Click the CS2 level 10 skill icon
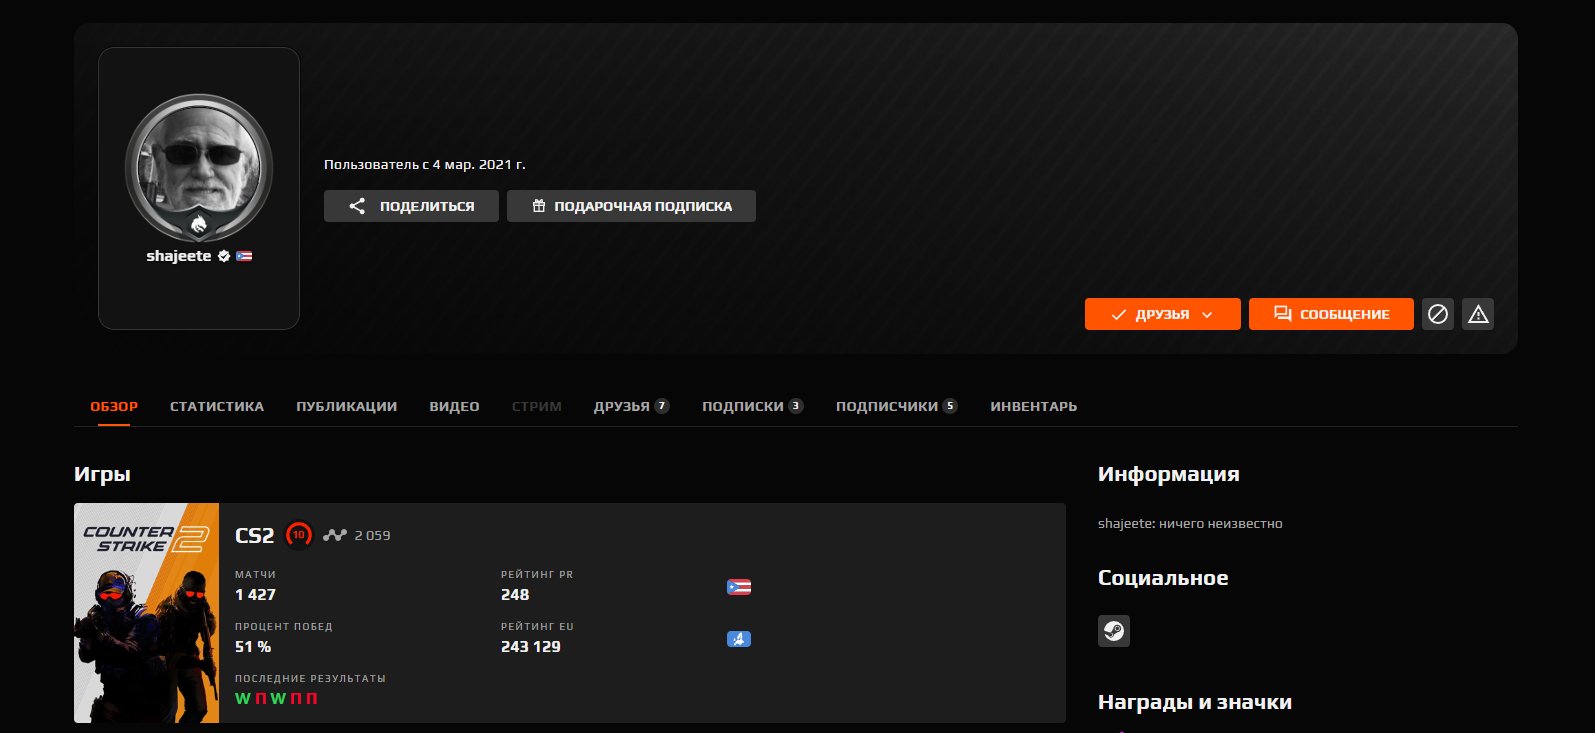Image resolution: width=1595 pixels, height=733 pixels. [x=298, y=535]
